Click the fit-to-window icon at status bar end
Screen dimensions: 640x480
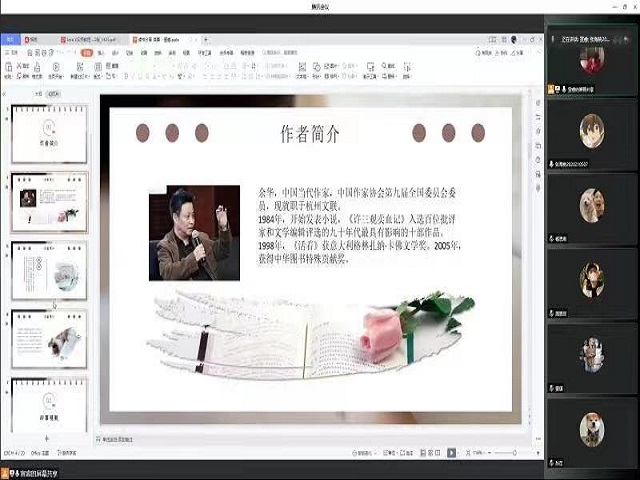(x=538, y=453)
